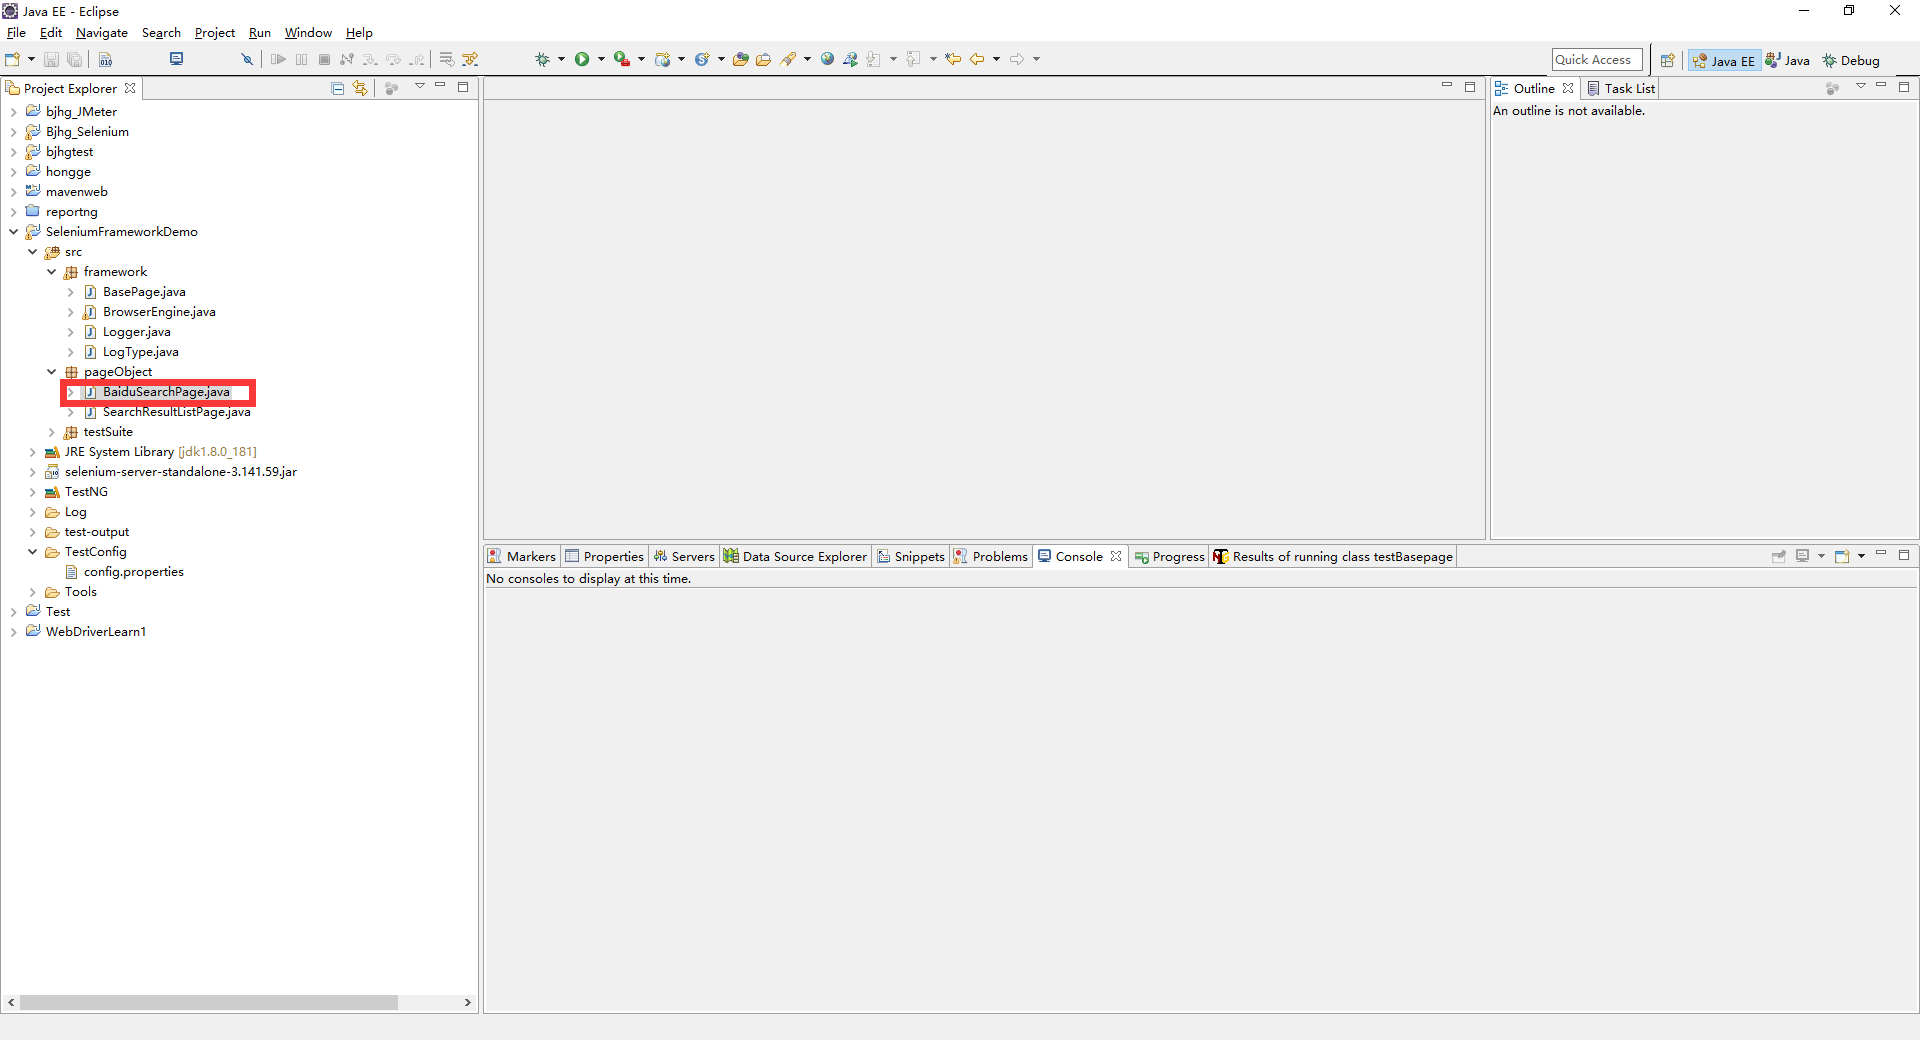The width and height of the screenshot is (1920, 1040).
Task: Minimize the Outline panel
Action: point(1881,87)
